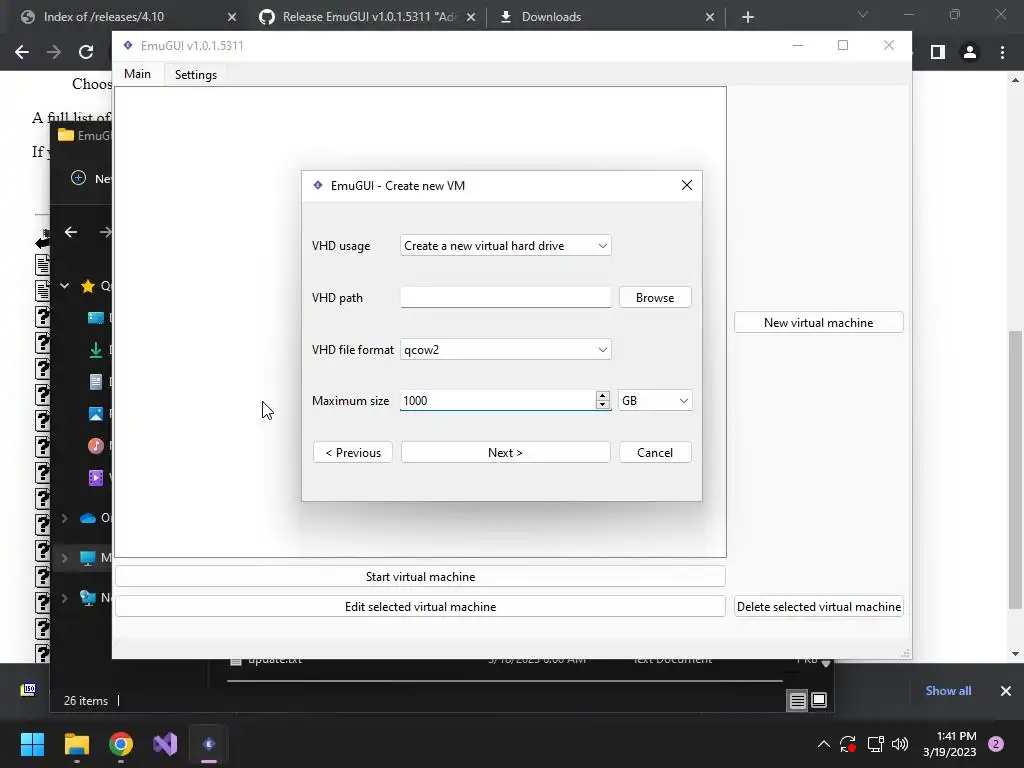
Task: Select the Downloads folder icon in Explorer sidebar
Action: pos(96,349)
